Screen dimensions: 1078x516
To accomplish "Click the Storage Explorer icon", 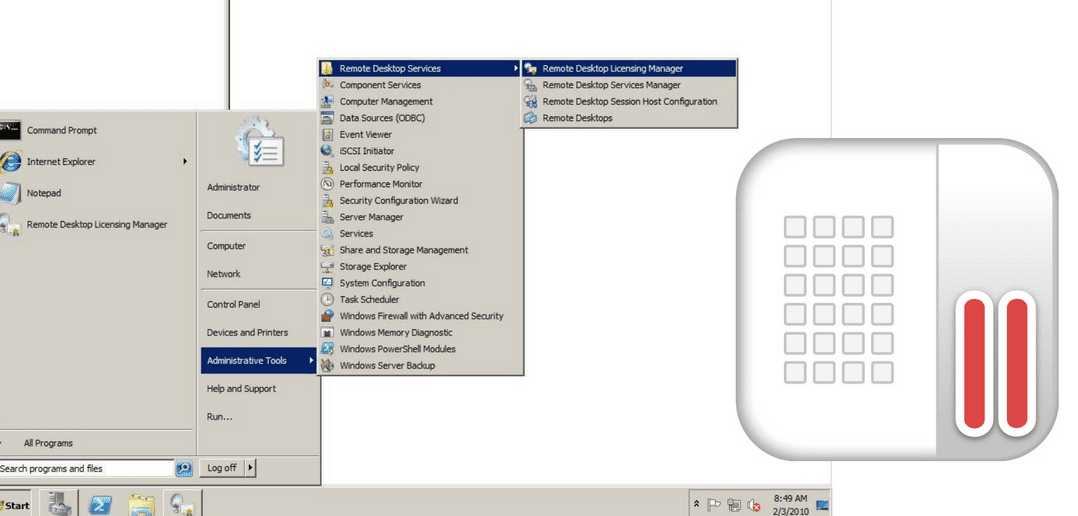I will [328, 266].
